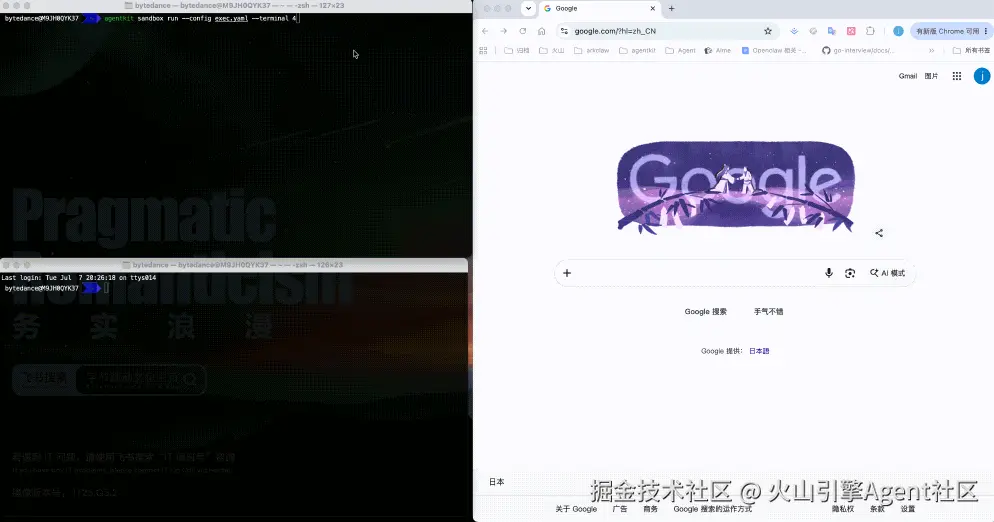Close the Google tab
This screenshot has height=522, width=994.
[652, 9]
